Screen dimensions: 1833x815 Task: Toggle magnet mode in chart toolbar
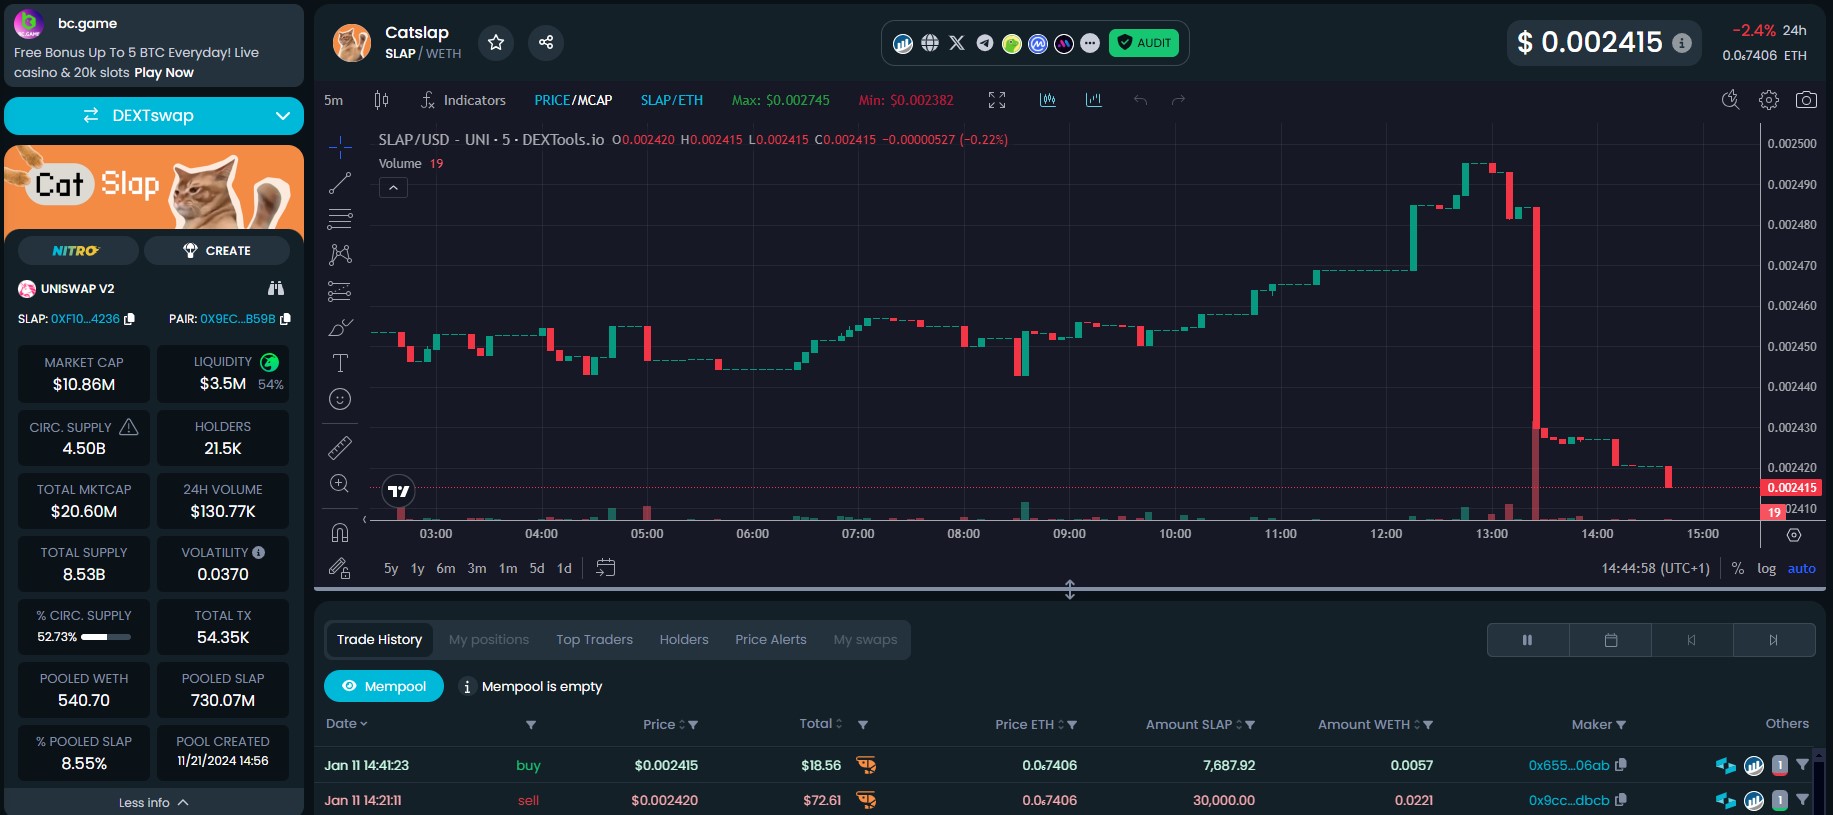pyautogui.click(x=340, y=532)
